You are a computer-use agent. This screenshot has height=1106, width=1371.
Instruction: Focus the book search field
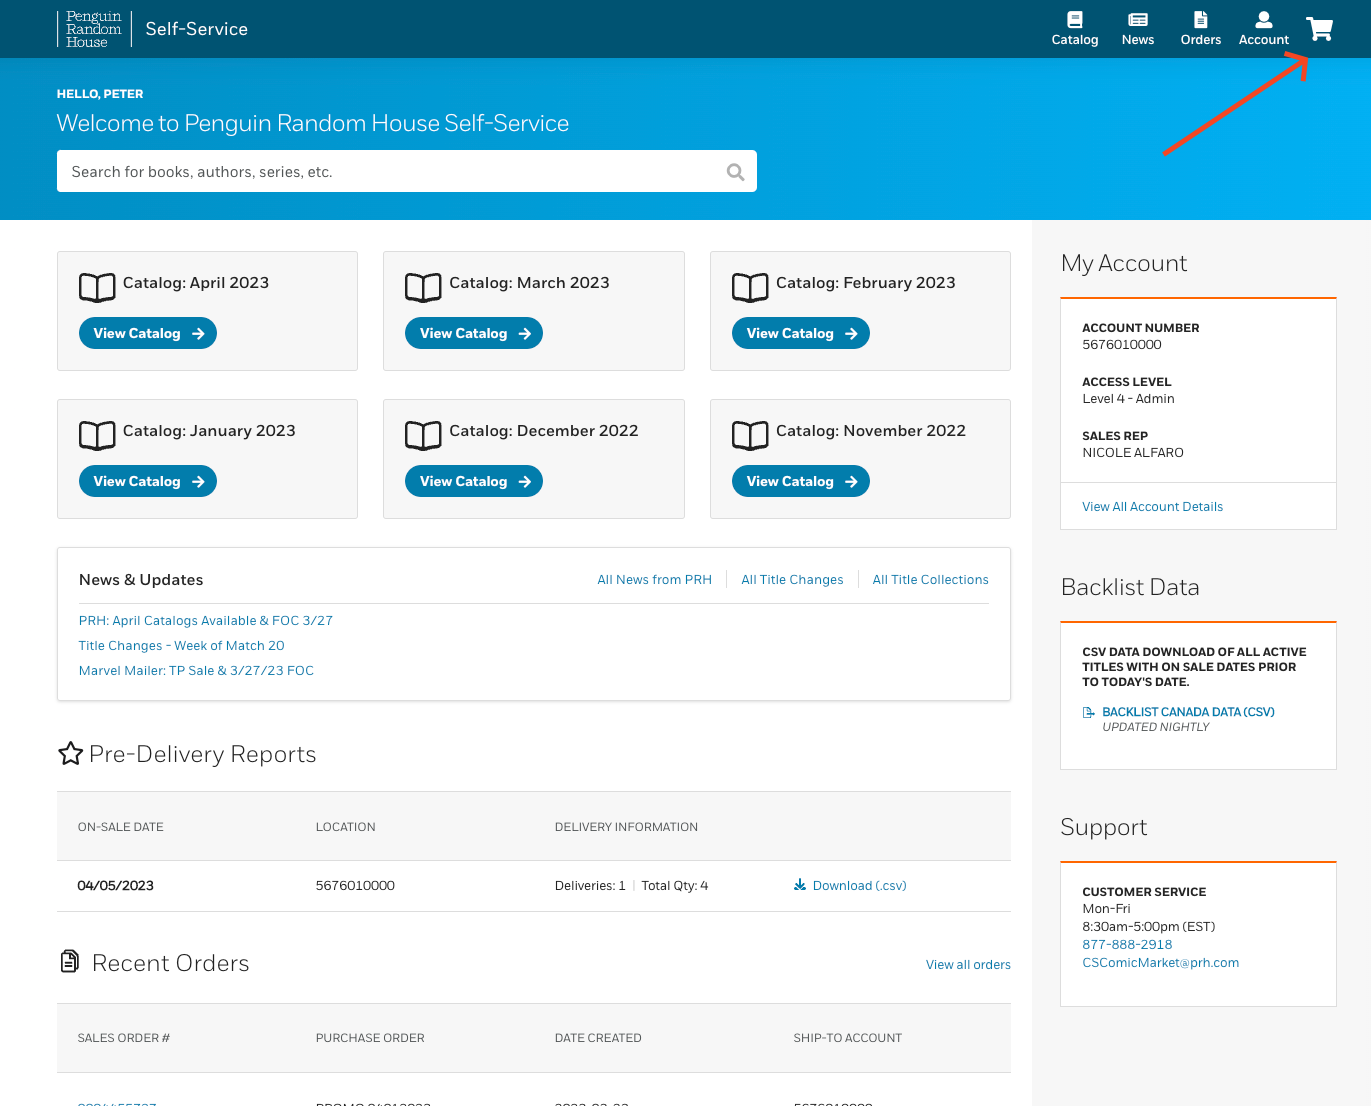pos(390,172)
